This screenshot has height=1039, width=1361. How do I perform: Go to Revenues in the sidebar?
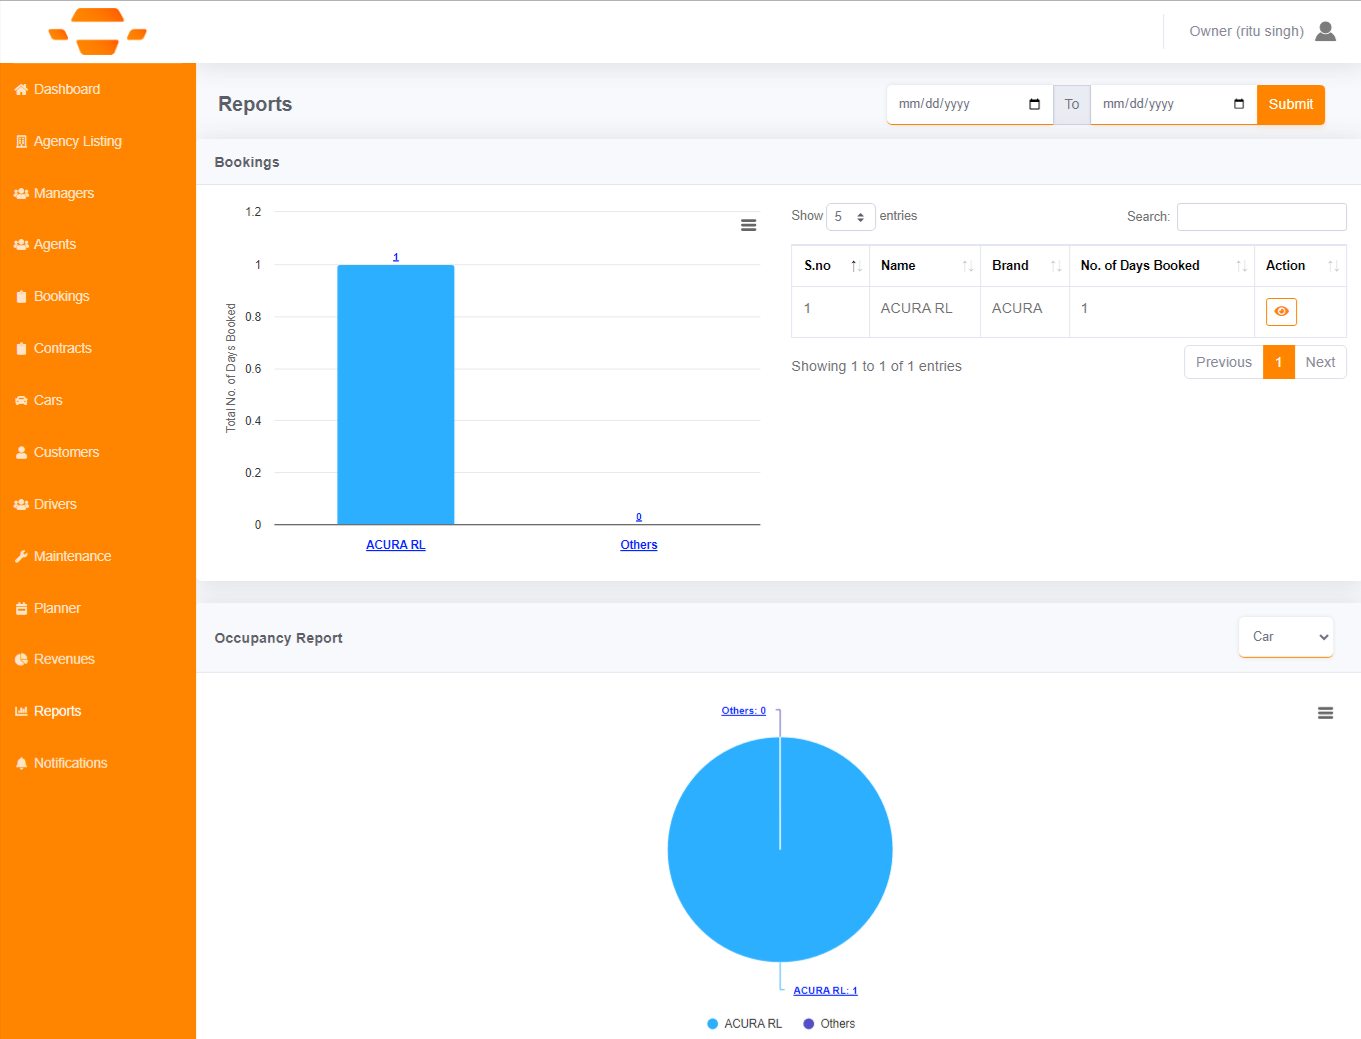pos(64,659)
